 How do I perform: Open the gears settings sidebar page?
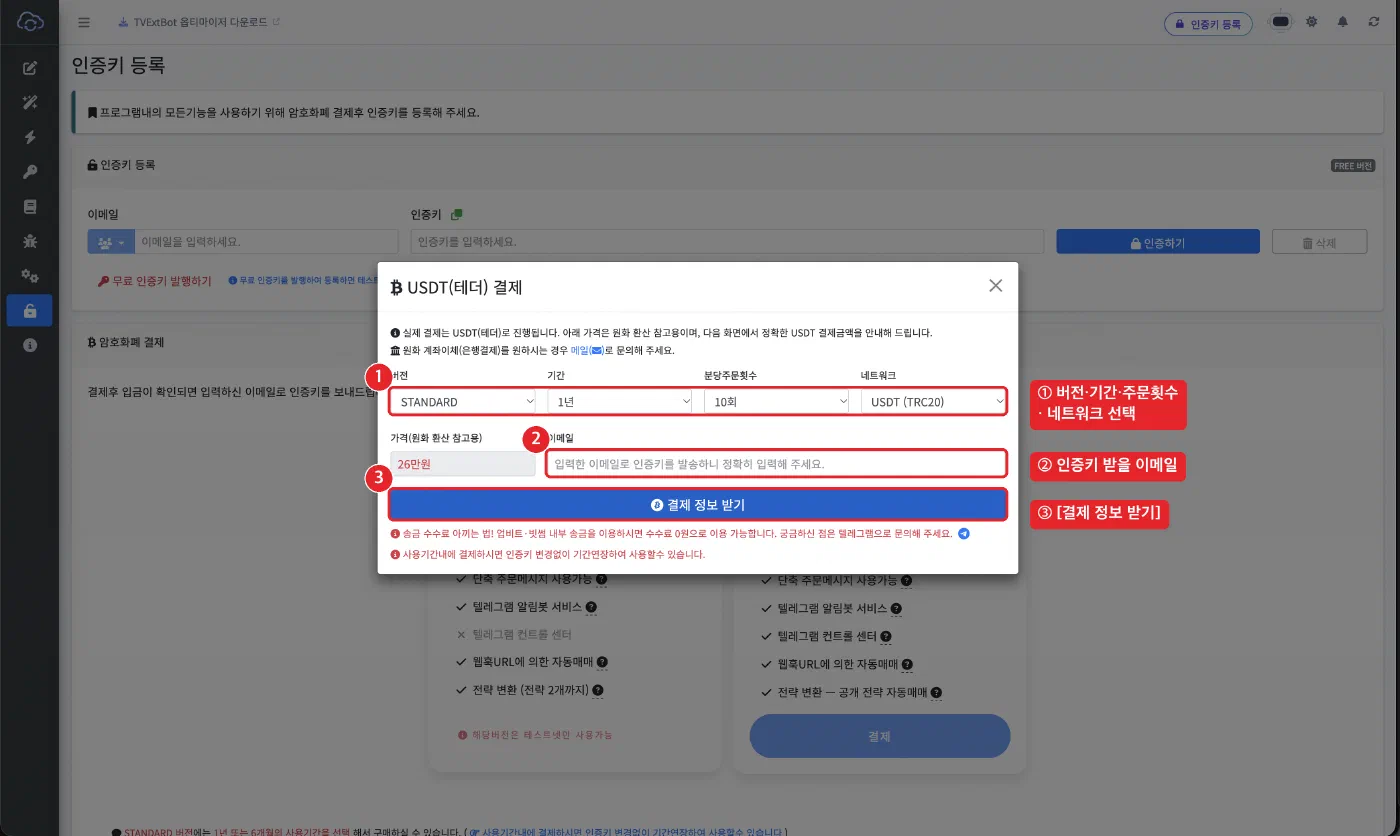coord(30,276)
